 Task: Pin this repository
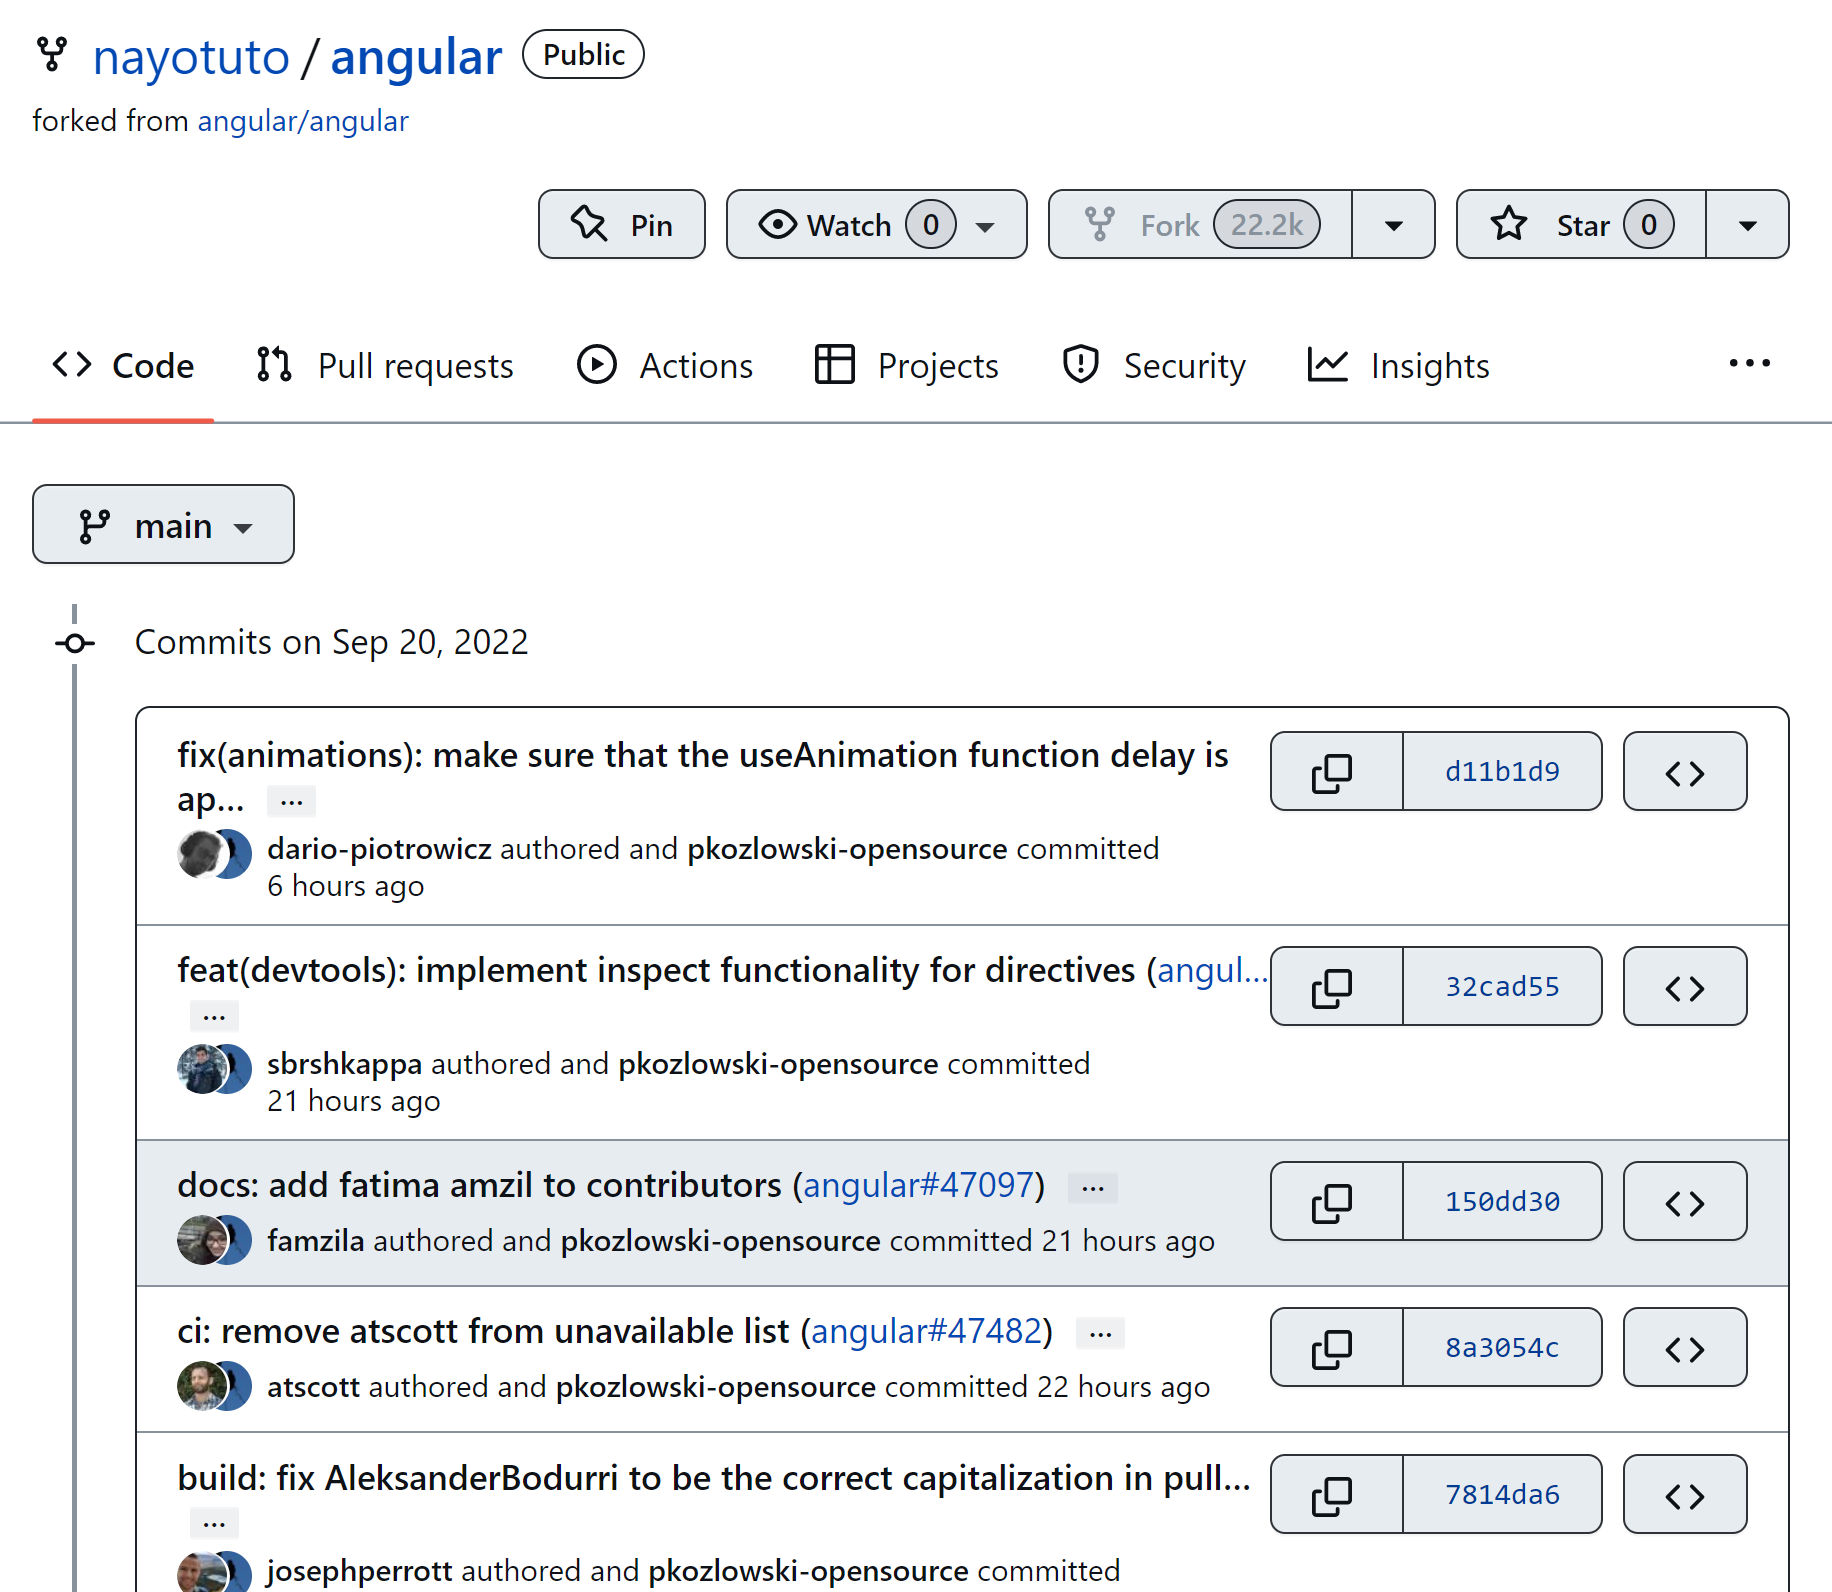coord(622,224)
